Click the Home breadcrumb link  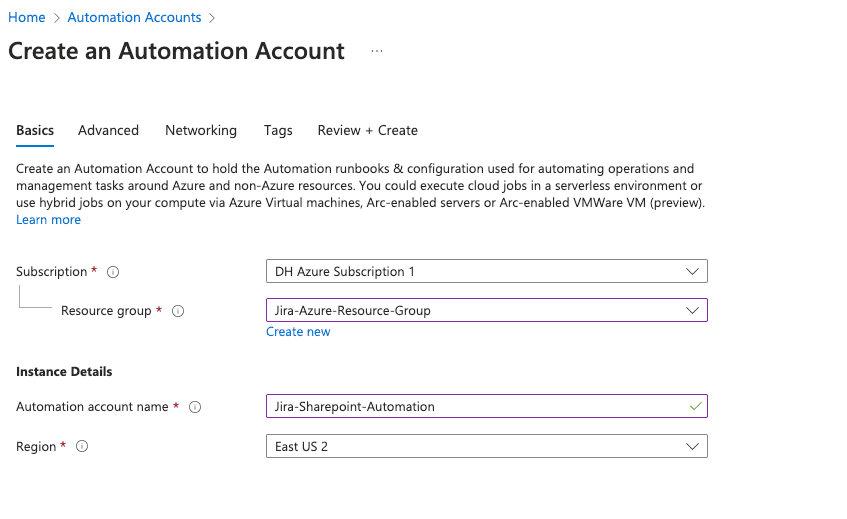(26, 17)
